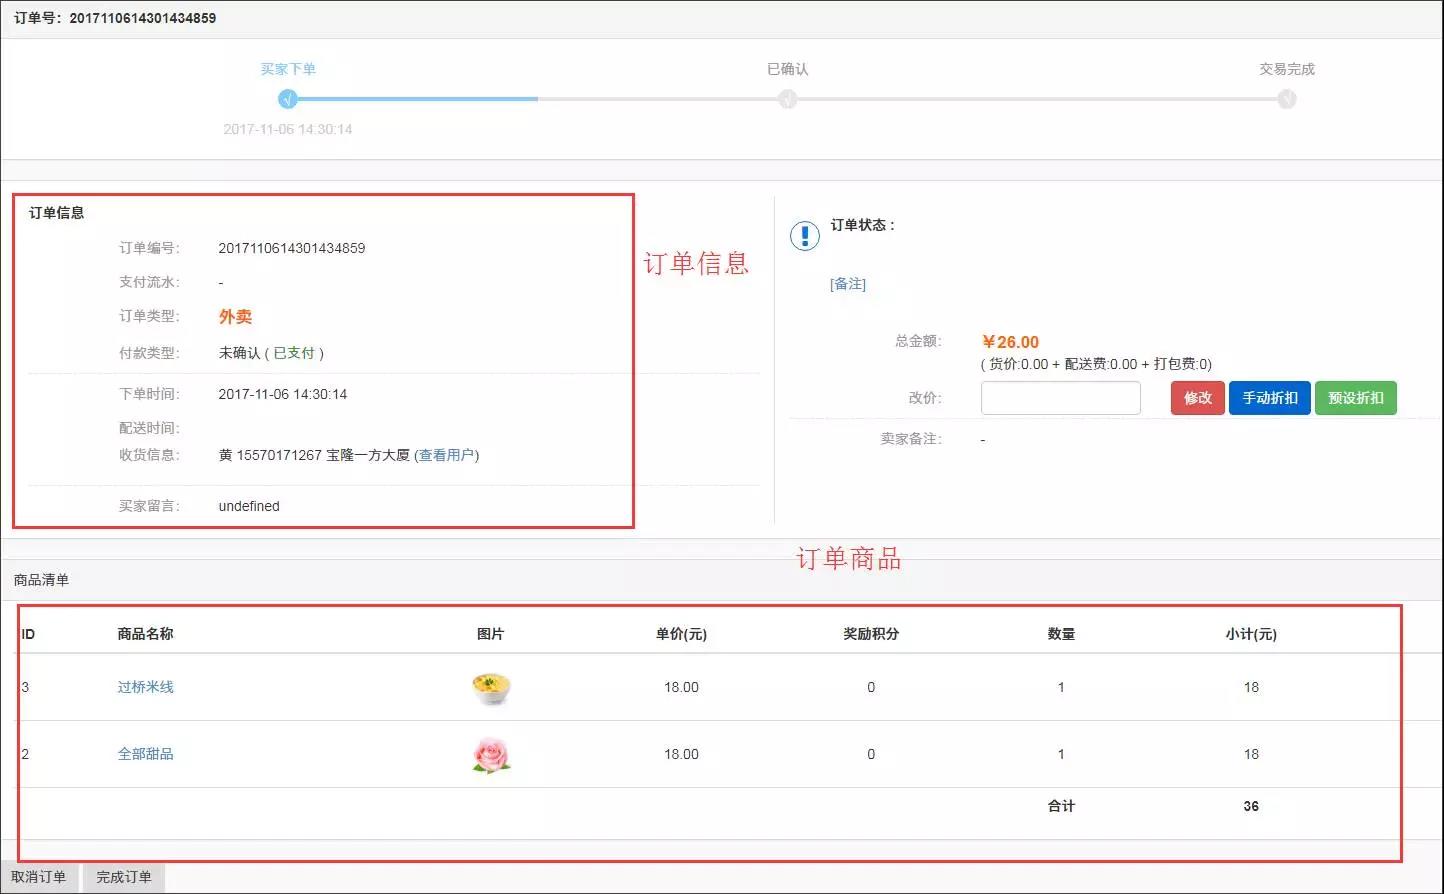Click the 完成订单 button
This screenshot has width=1444, height=894.
(x=124, y=877)
